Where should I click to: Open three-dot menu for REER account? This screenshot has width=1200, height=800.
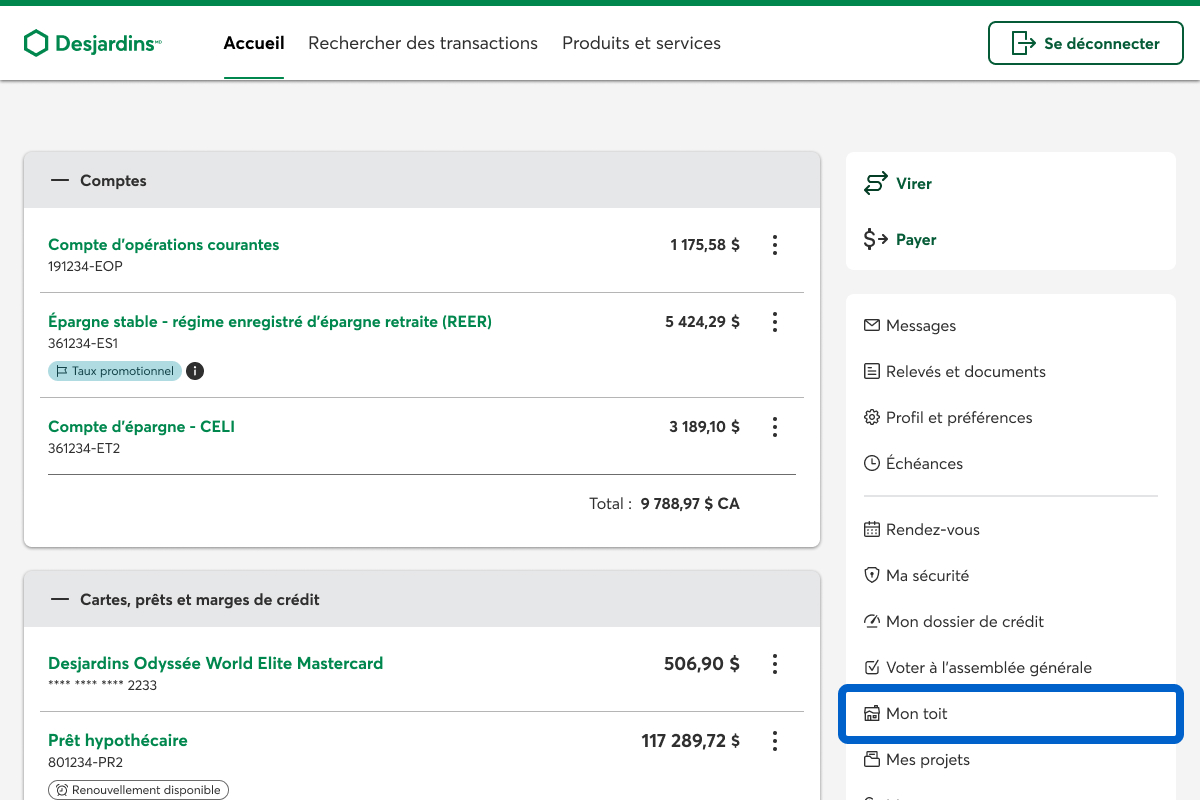point(774,322)
